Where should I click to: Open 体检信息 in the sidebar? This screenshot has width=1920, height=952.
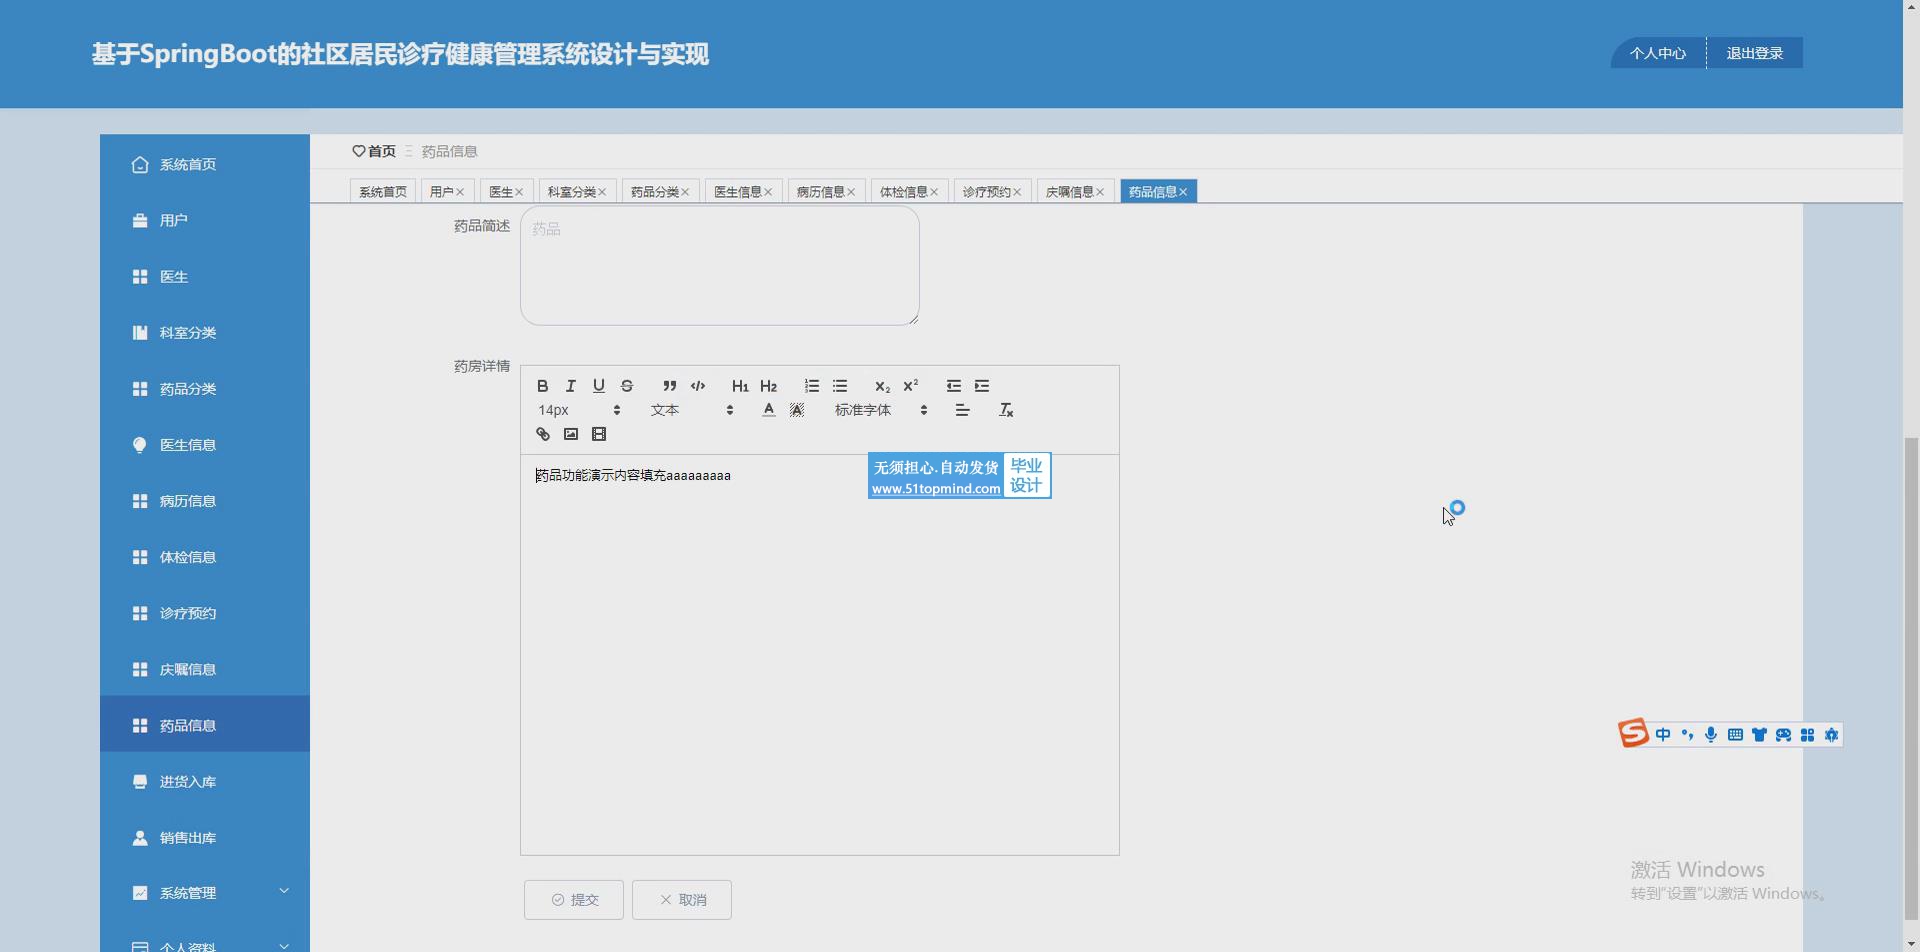[205, 556]
